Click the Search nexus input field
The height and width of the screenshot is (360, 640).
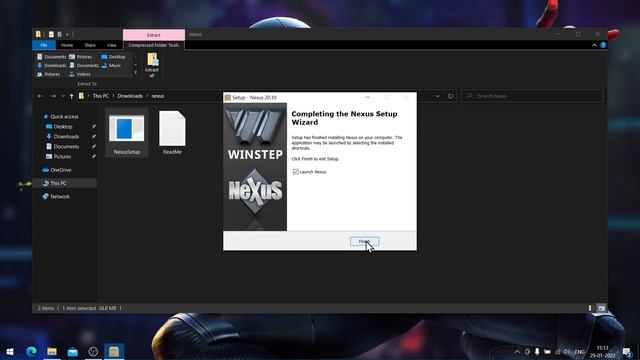[x=533, y=96]
